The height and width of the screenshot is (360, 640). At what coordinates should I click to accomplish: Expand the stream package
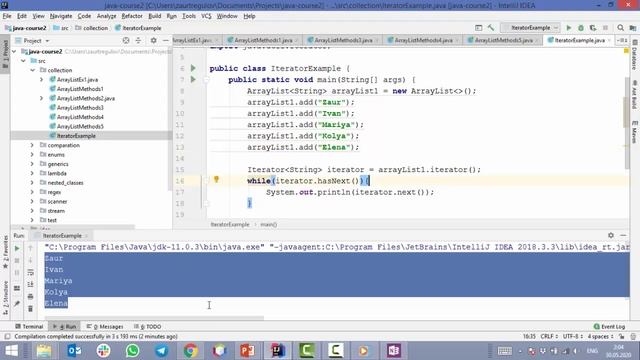tap(32, 211)
